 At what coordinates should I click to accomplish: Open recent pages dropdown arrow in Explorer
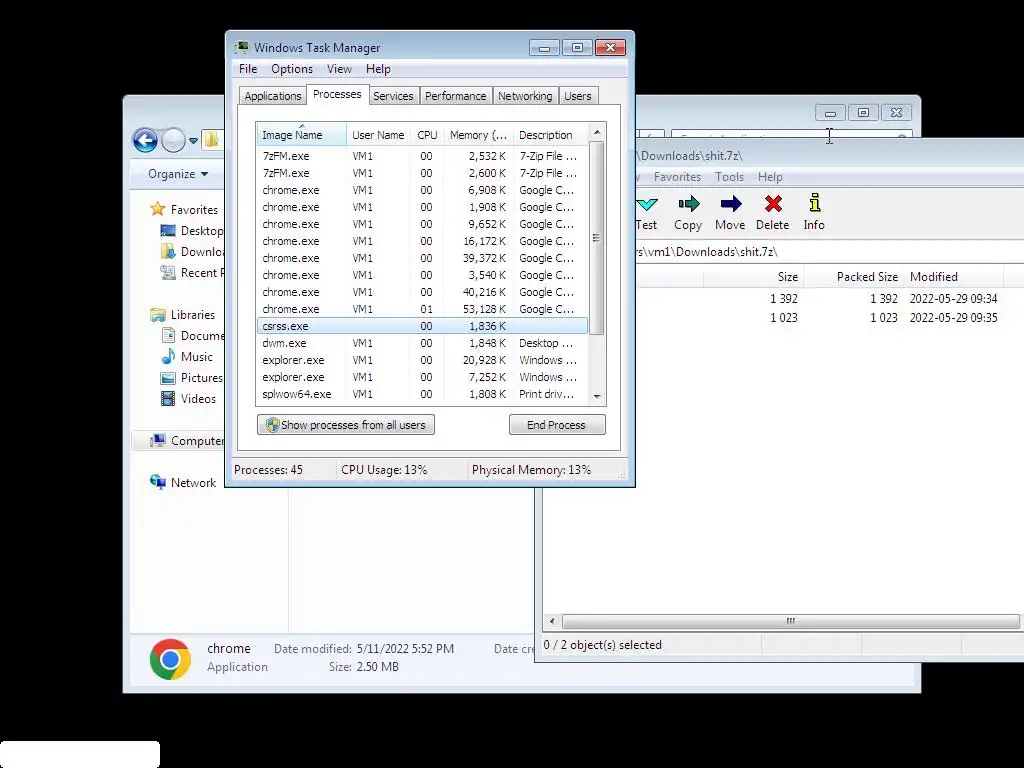pos(193,140)
